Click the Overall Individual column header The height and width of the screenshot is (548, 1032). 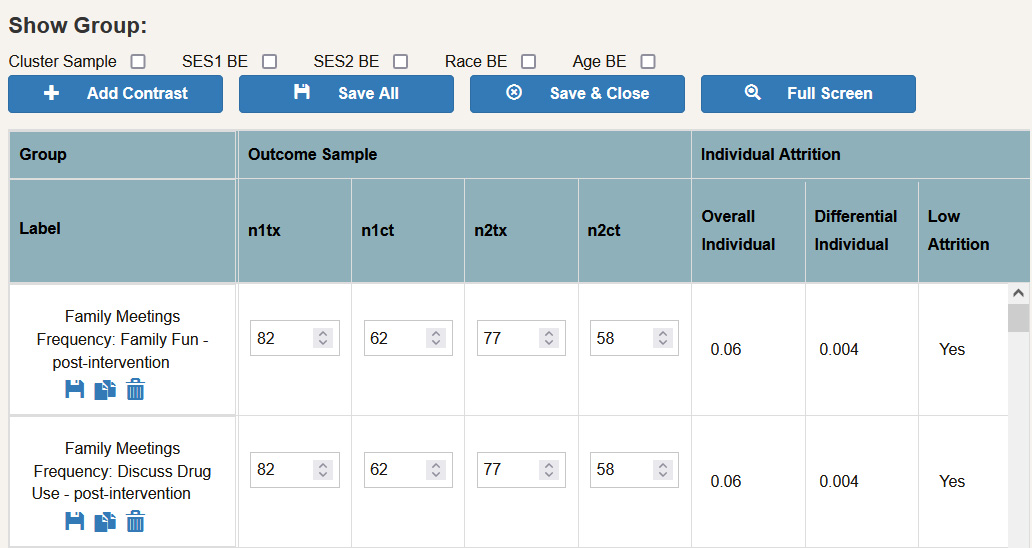point(748,231)
